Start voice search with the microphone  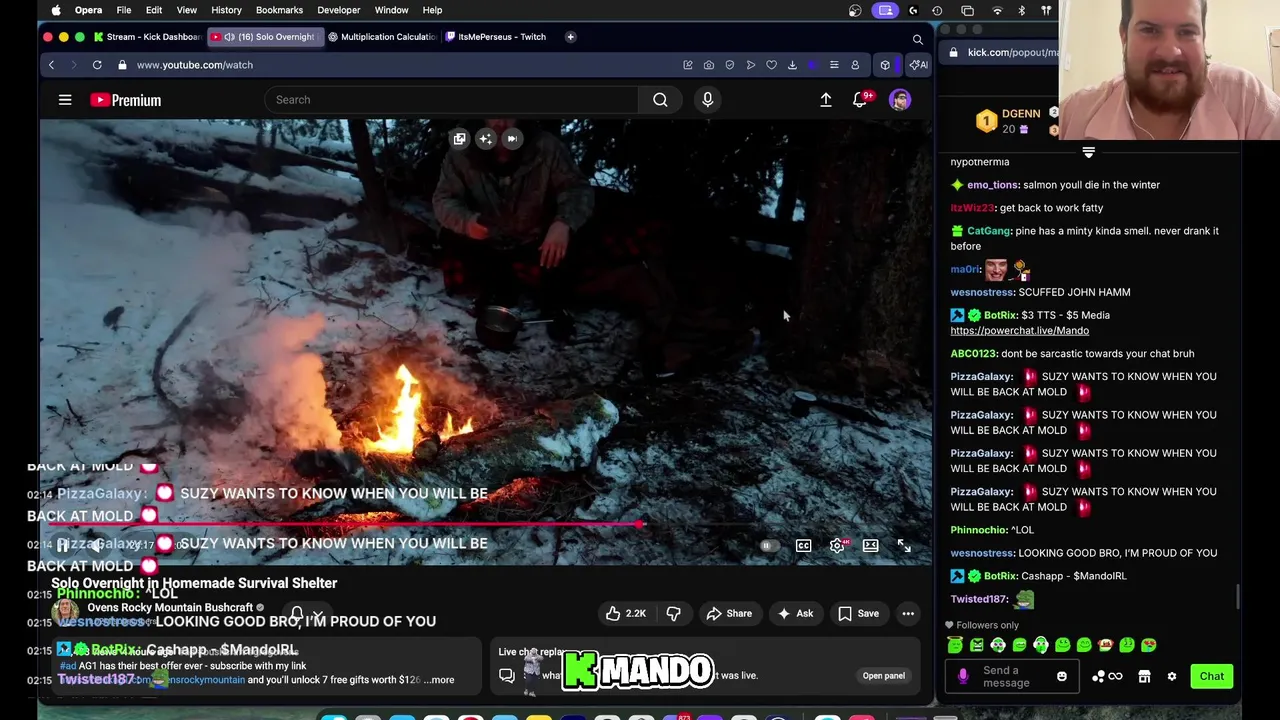[x=707, y=100]
